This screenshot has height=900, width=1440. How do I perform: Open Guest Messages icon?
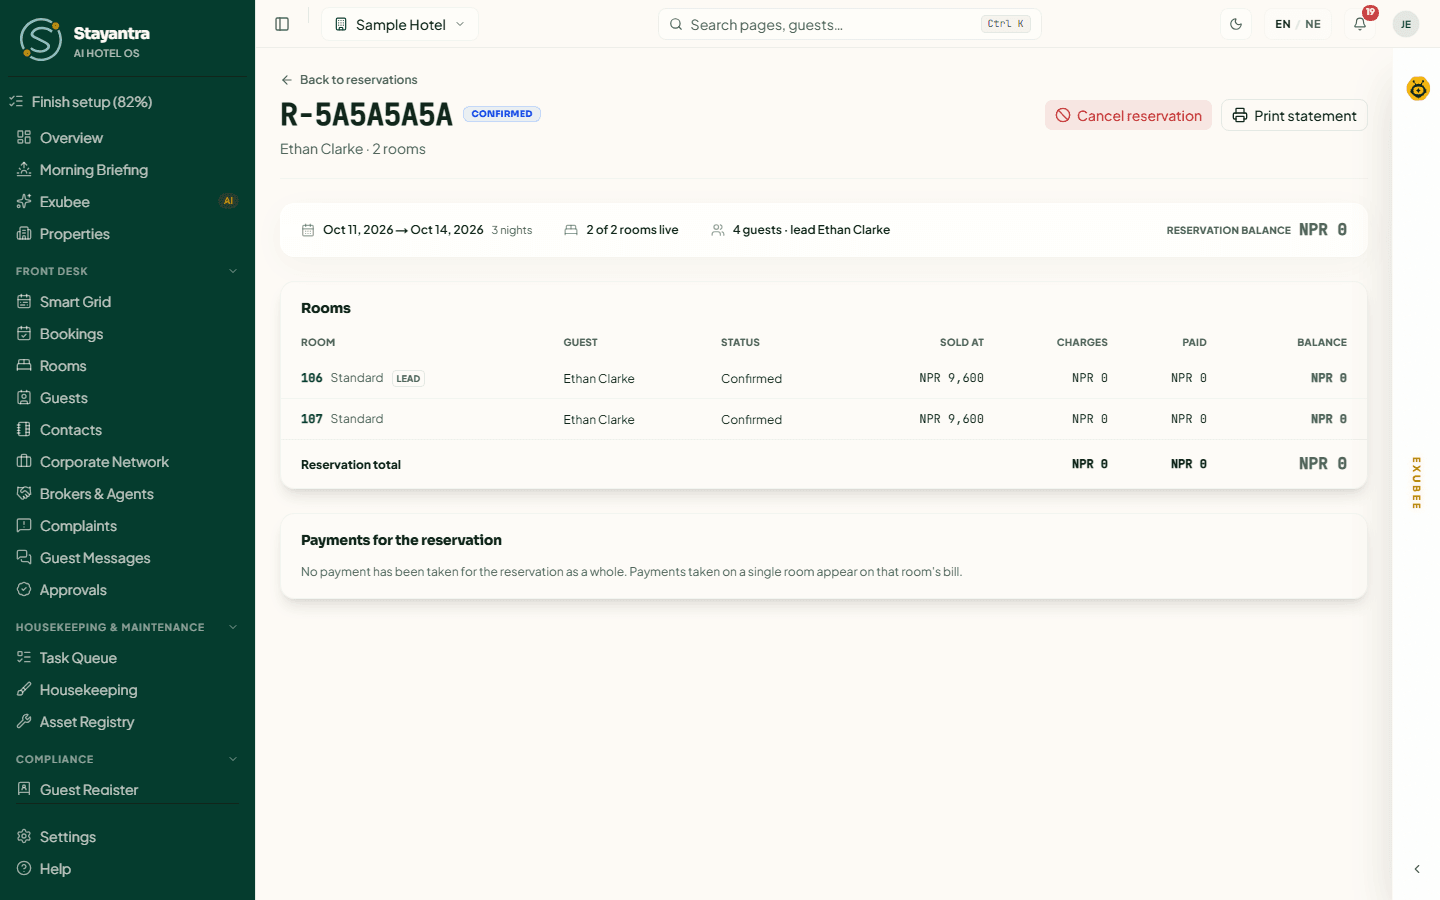(x=24, y=558)
